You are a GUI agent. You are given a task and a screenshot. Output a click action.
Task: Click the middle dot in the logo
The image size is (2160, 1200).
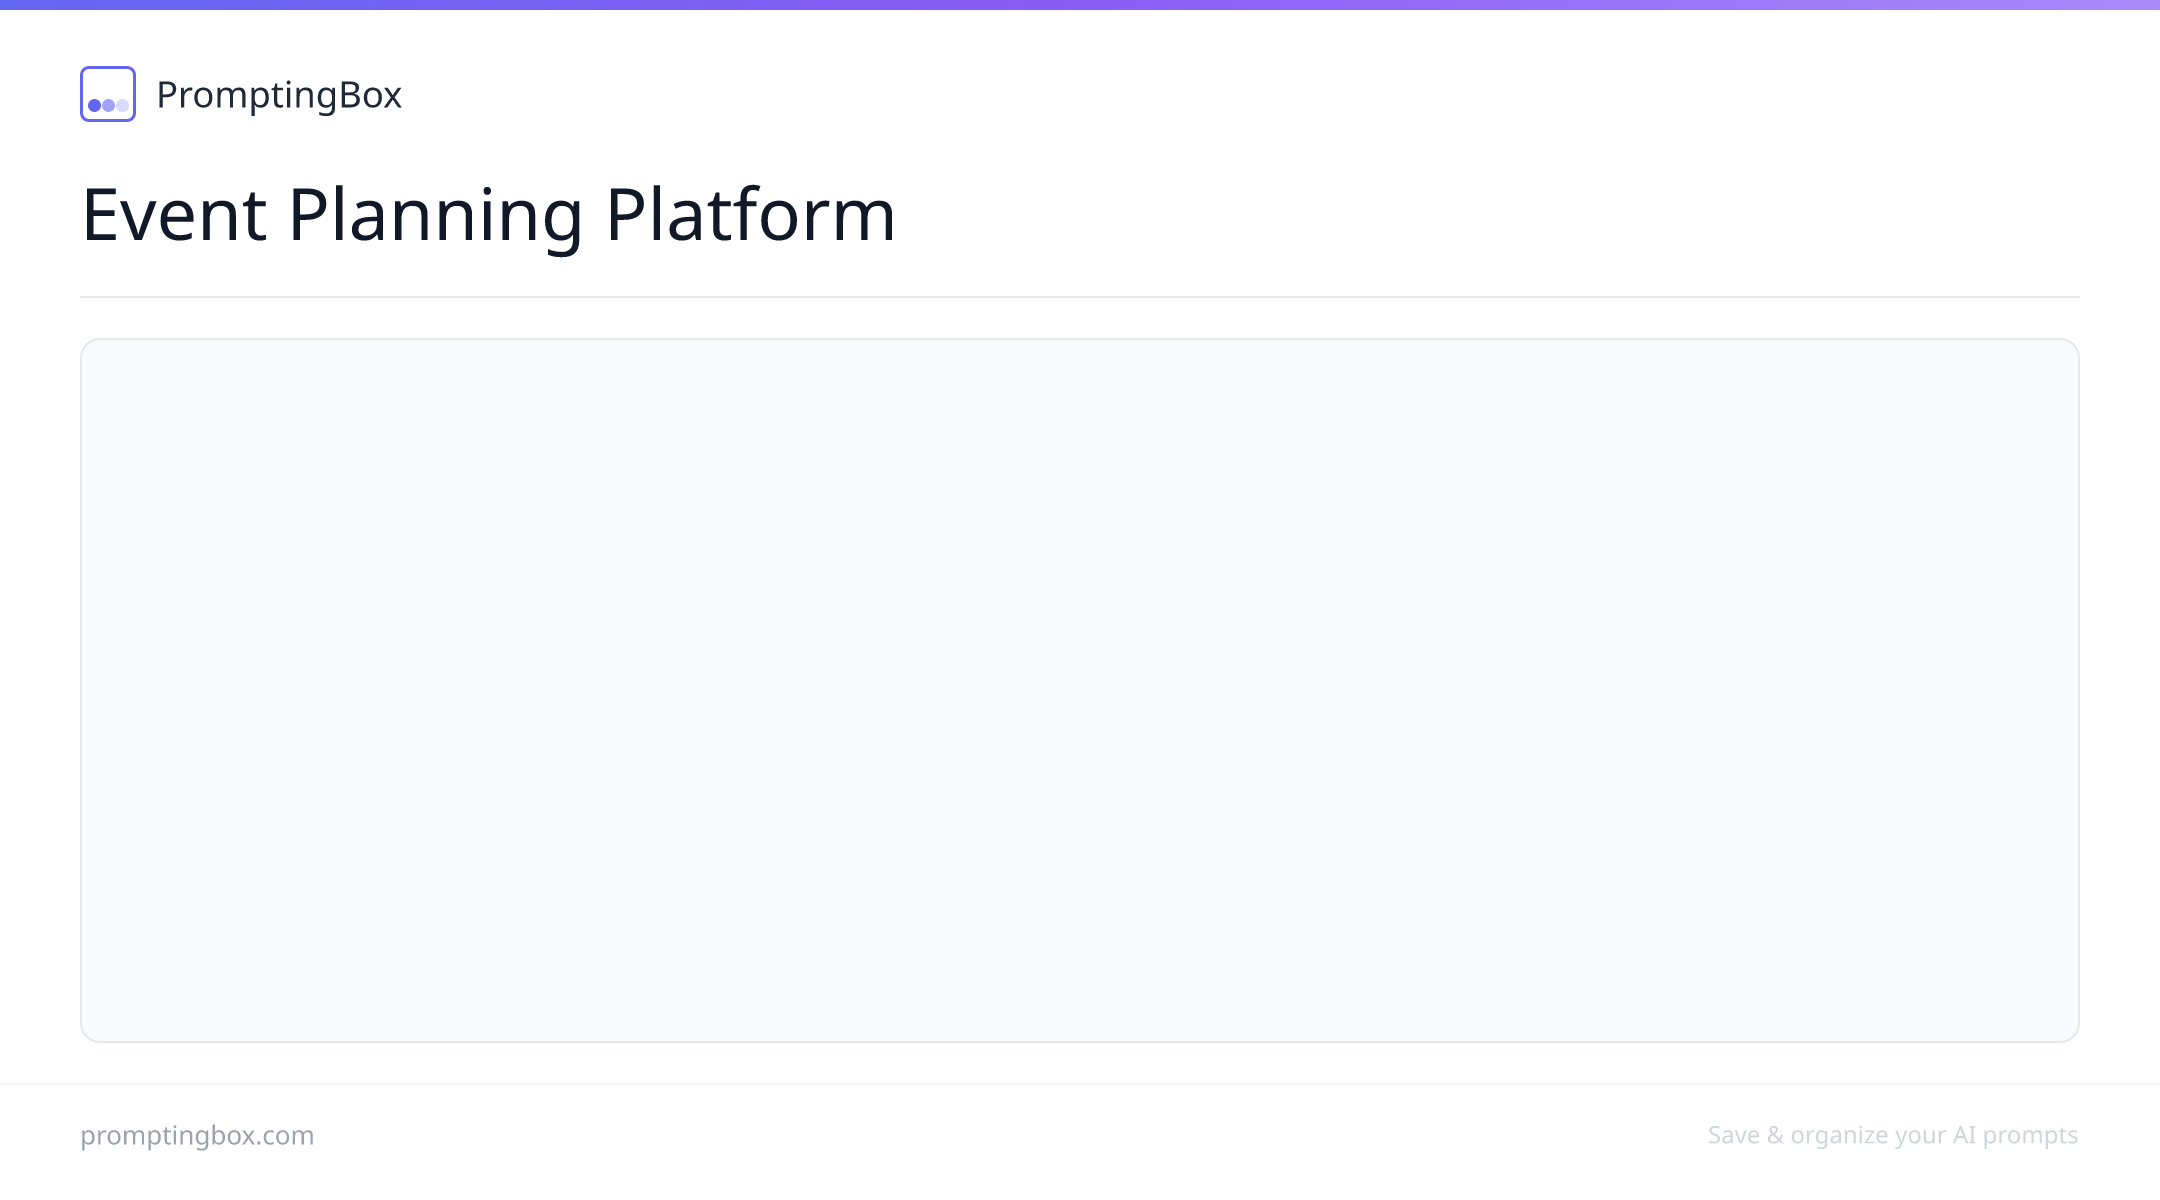[x=109, y=105]
